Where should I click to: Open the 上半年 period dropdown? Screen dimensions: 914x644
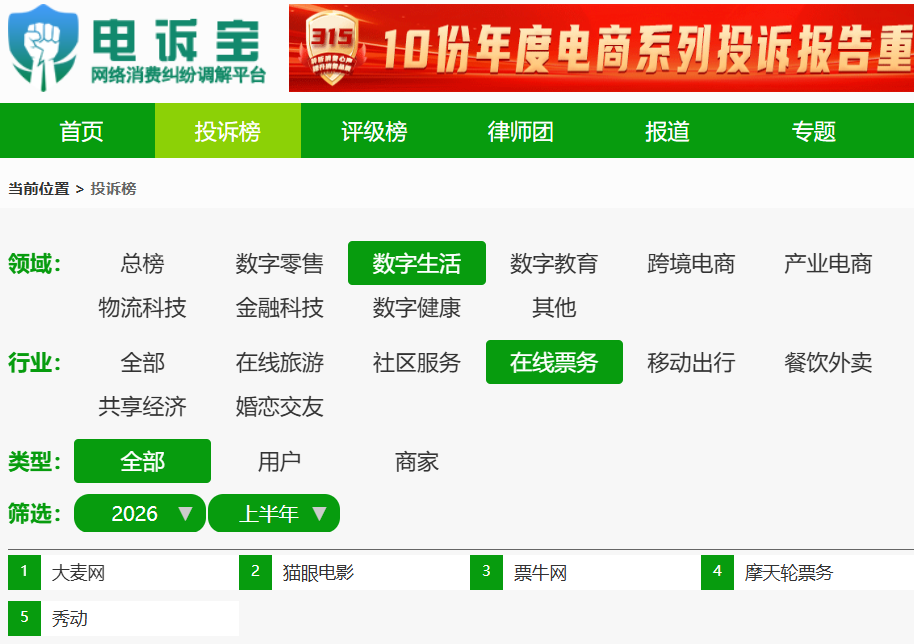pyautogui.click(x=274, y=513)
